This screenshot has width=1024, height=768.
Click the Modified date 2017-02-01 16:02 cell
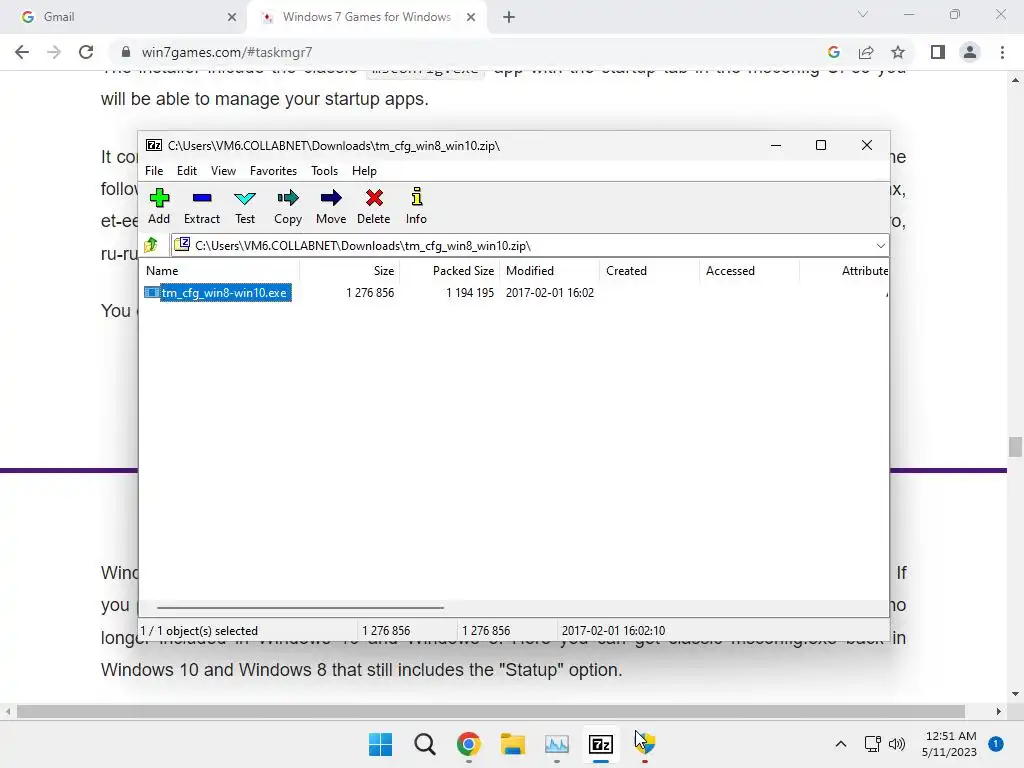click(550, 293)
